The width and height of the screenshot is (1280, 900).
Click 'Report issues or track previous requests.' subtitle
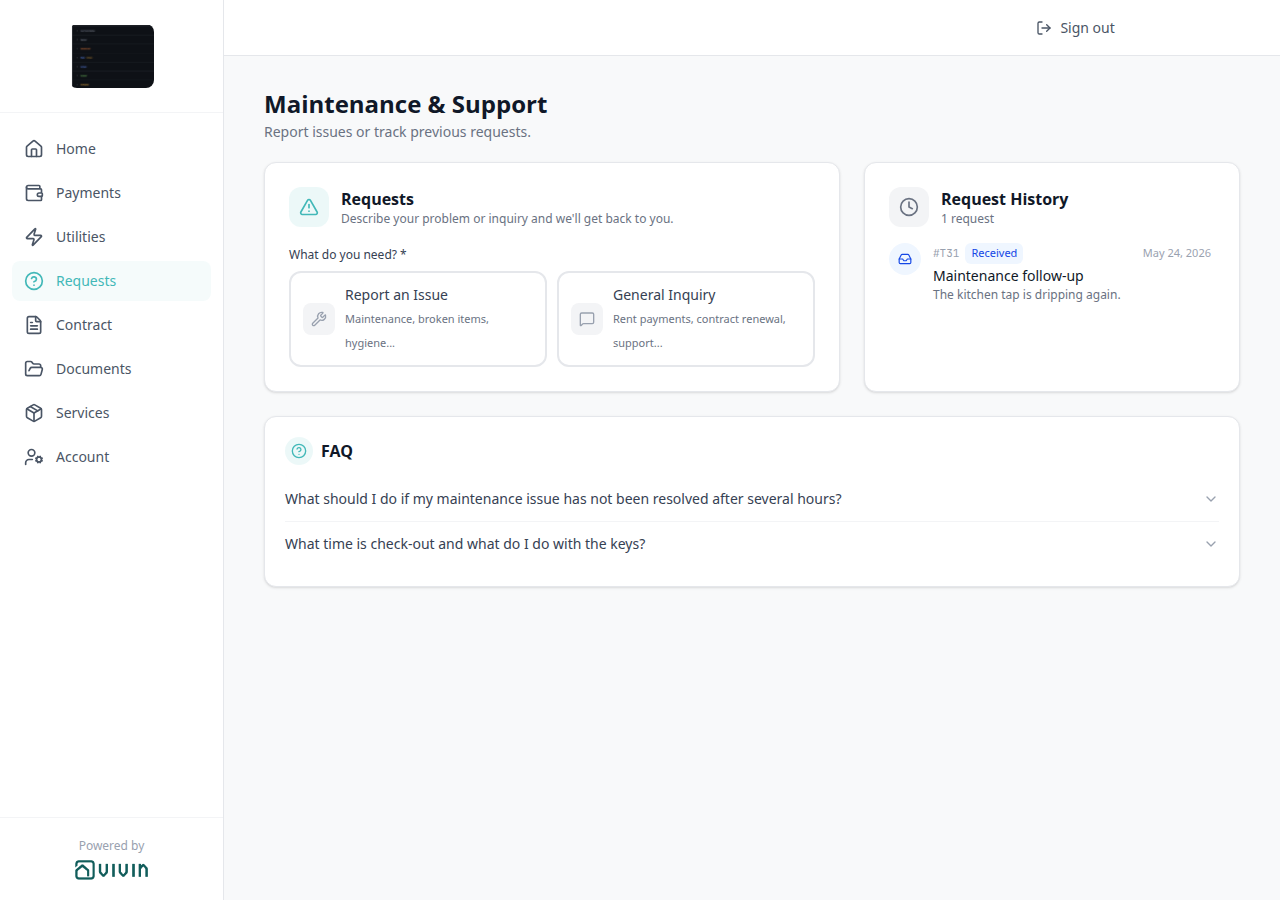(x=398, y=132)
